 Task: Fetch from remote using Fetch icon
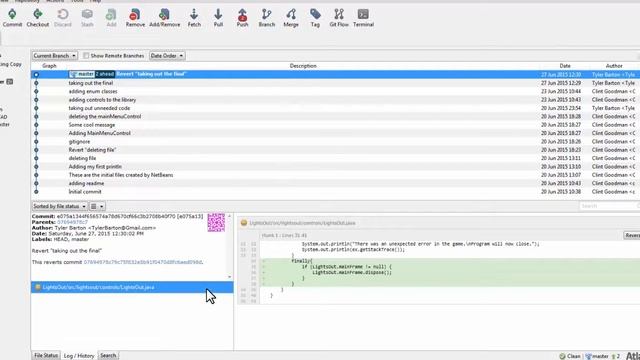click(x=194, y=18)
